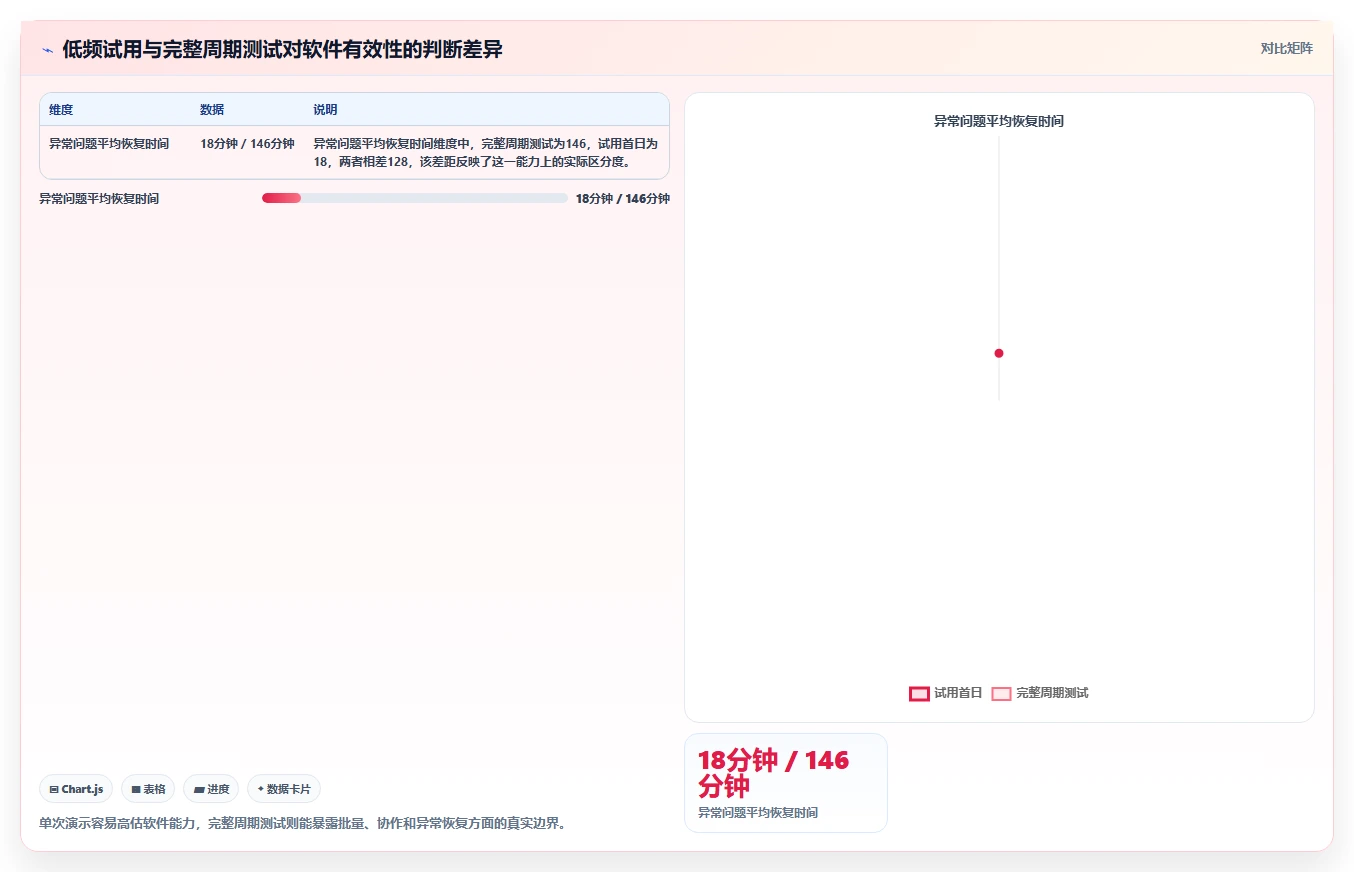The height and width of the screenshot is (872, 1354).
Task: Click the progress bar label 异常问题平均恢复时间
Action: [99, 199]
